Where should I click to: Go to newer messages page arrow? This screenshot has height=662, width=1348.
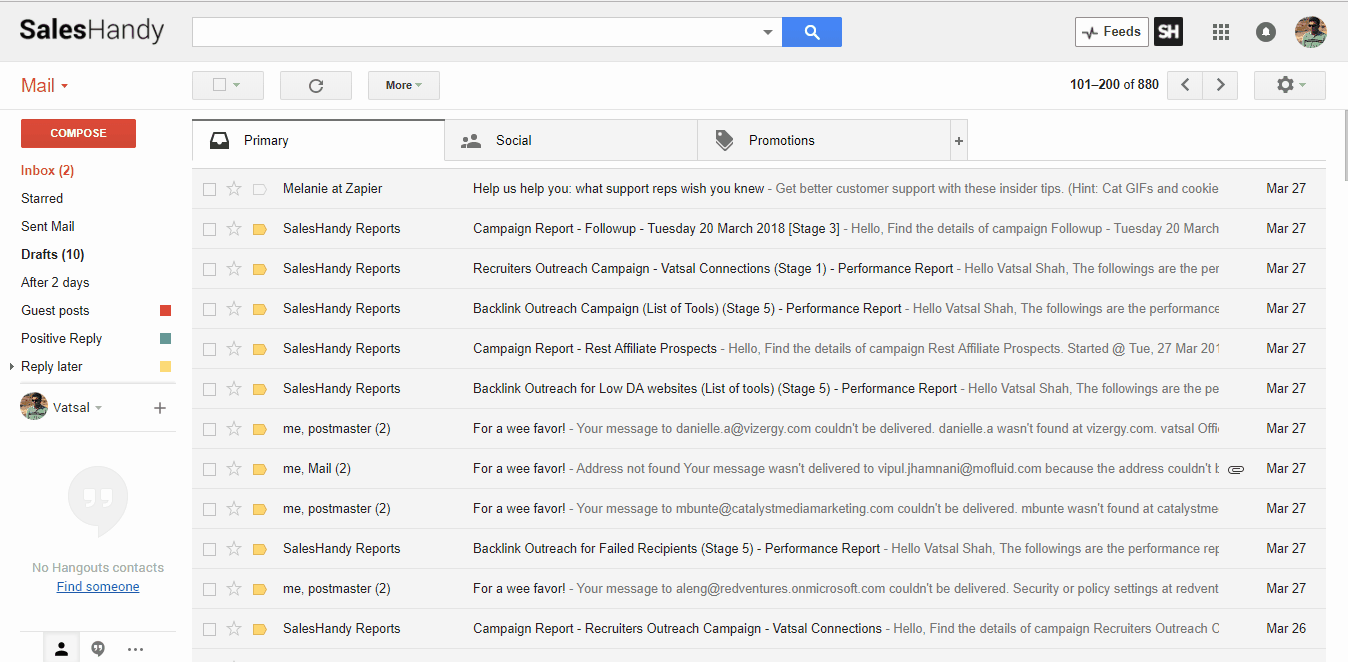[1185, 85]
